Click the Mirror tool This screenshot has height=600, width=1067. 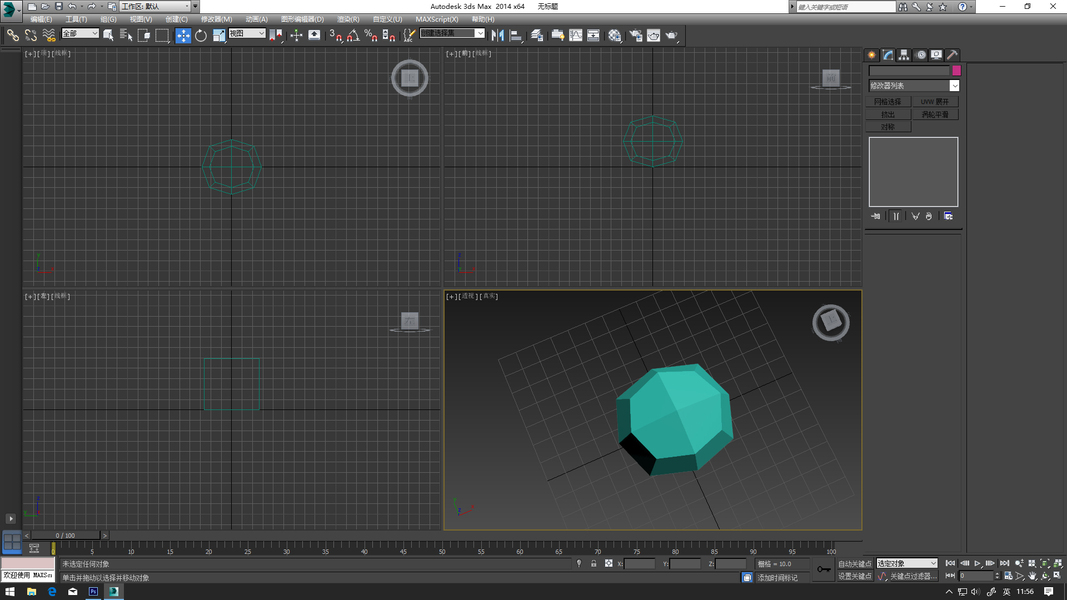coord(497,35)
